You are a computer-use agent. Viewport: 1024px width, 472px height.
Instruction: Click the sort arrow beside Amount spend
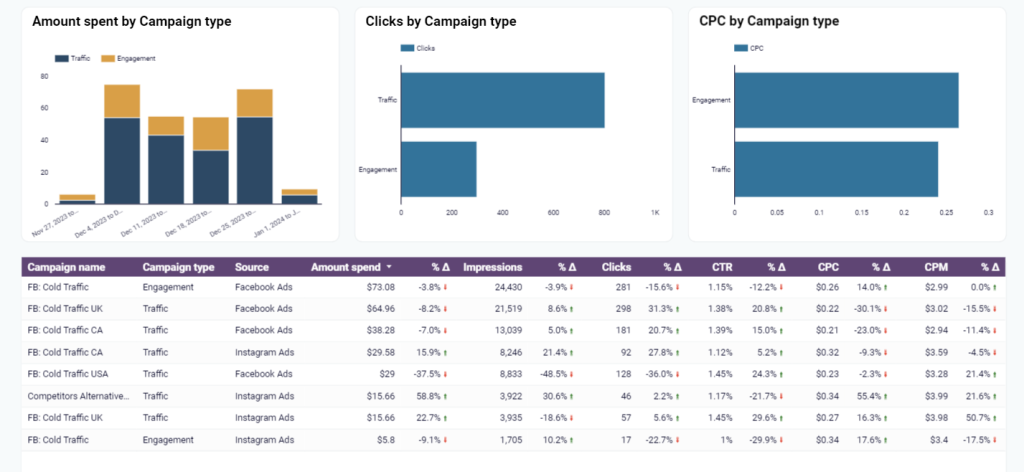click(x=388, y=268)
